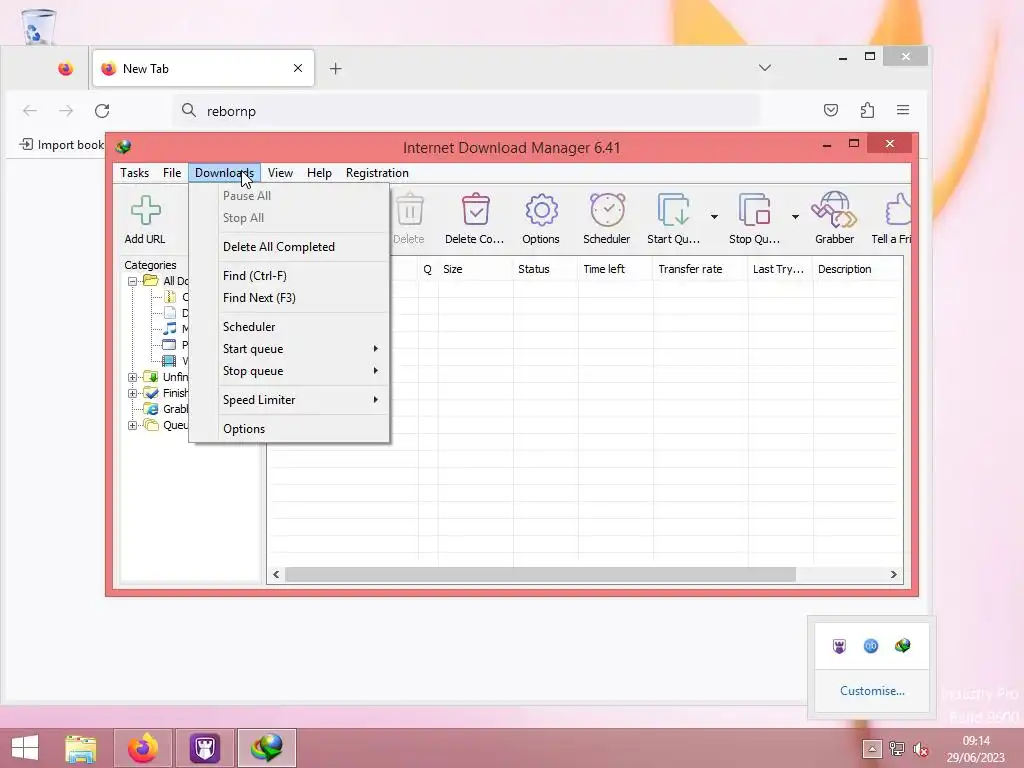Click the Tell a Friend thumbs-up icon
The height and width of the screenshot is (768, 1024).
tap(898, 210)
